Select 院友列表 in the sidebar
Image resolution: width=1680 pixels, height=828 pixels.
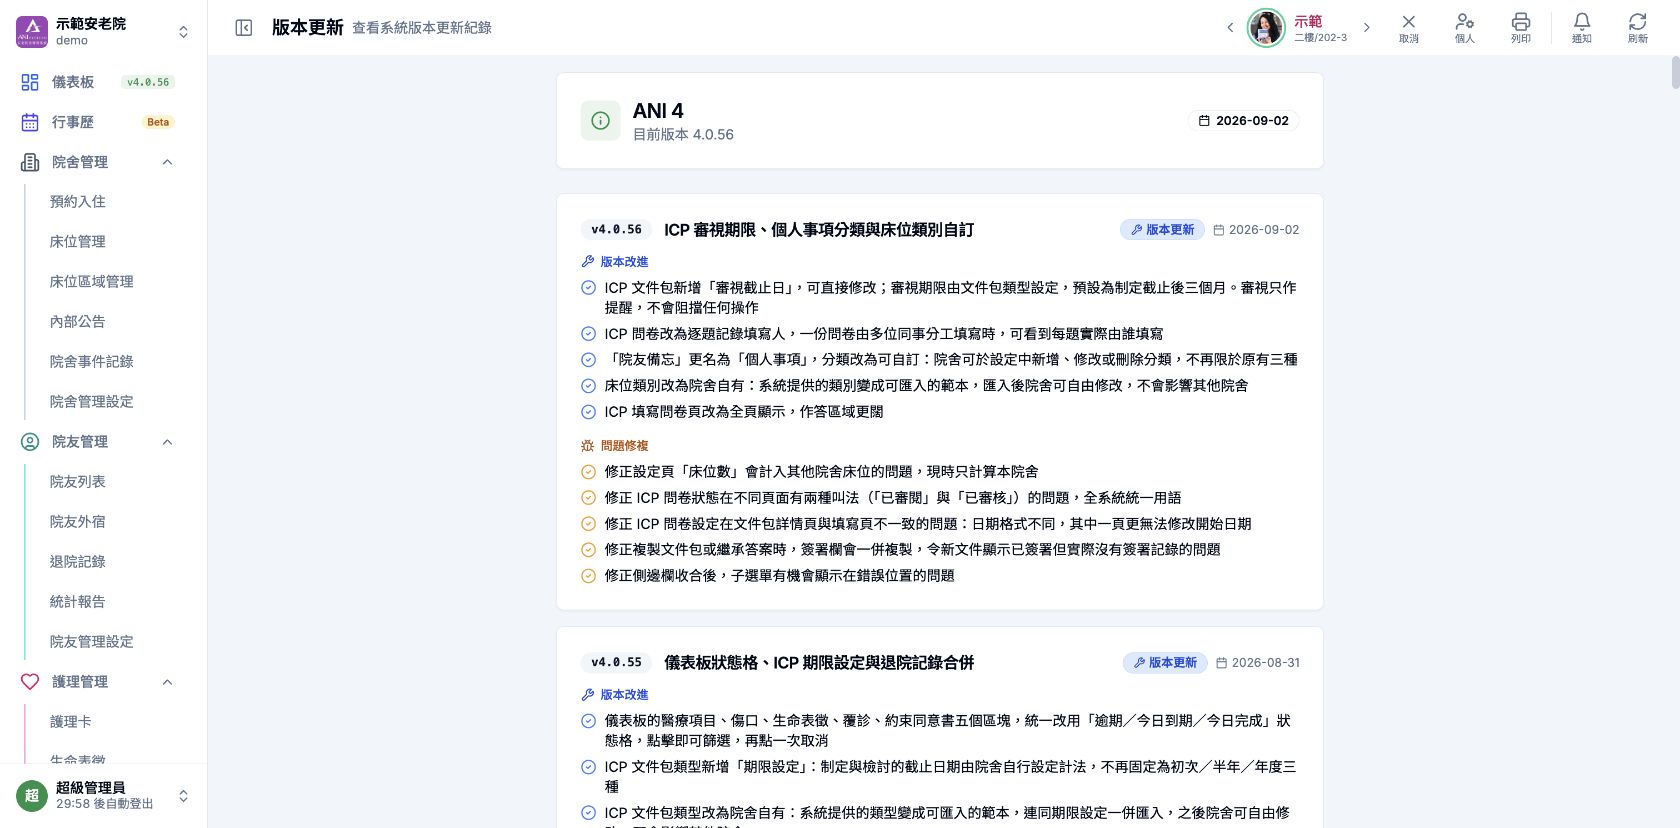pyautogui.click(x=78, y=482)
